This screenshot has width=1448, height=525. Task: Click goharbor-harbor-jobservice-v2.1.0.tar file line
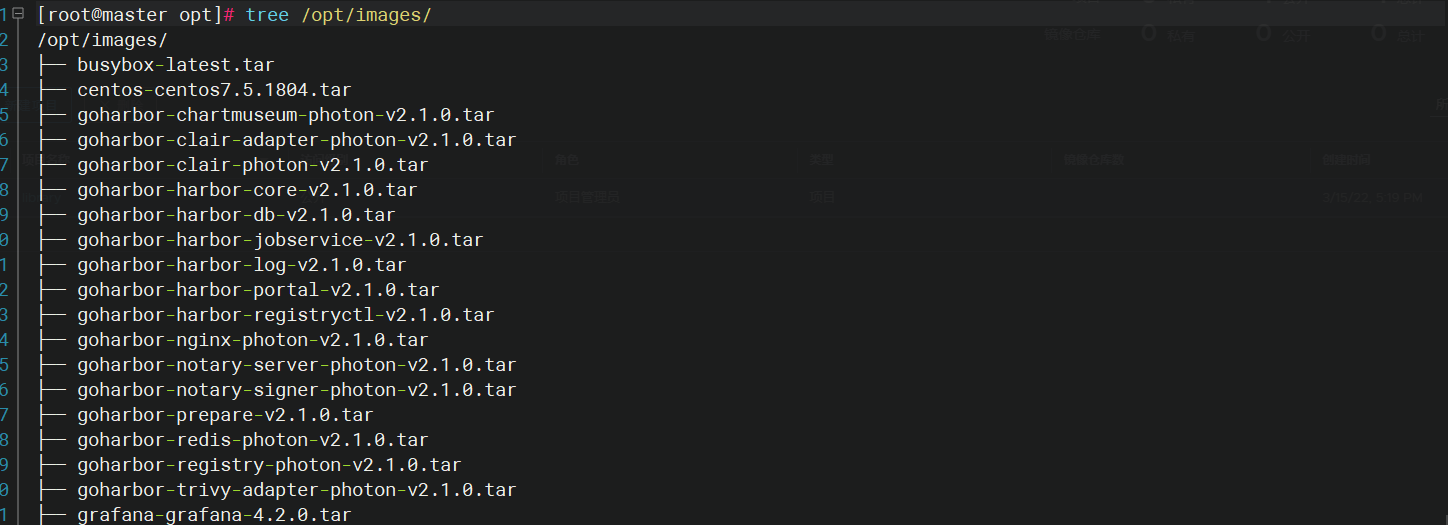(280, 240)
